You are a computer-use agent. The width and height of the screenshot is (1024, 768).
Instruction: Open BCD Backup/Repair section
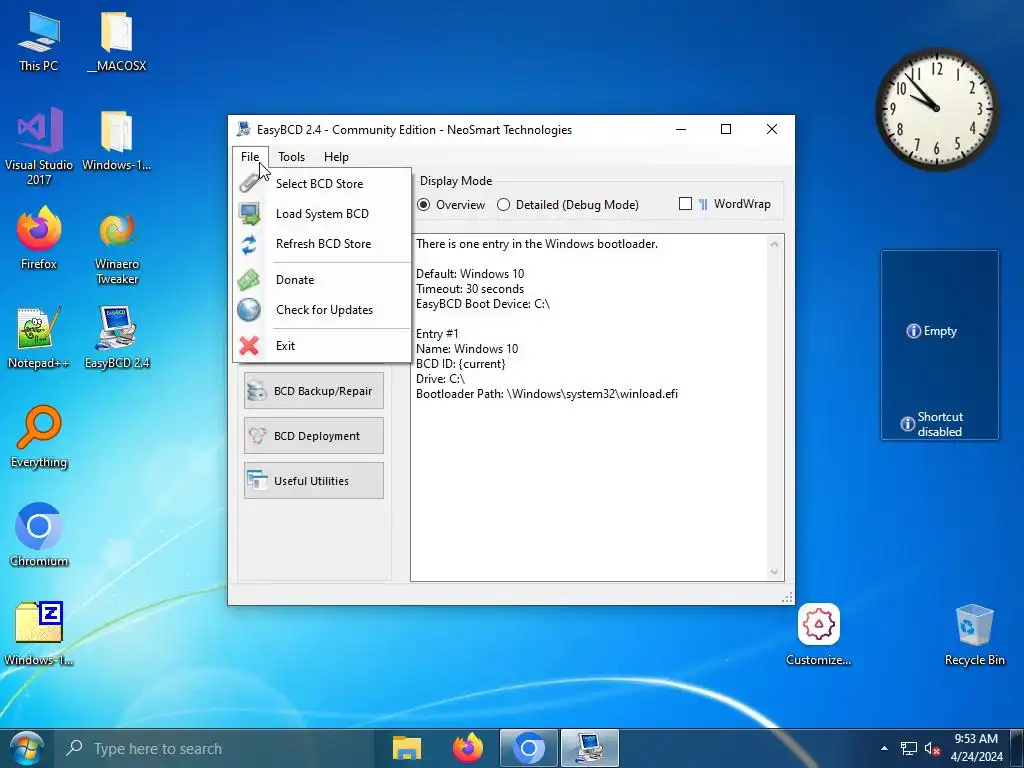point(314,391)
